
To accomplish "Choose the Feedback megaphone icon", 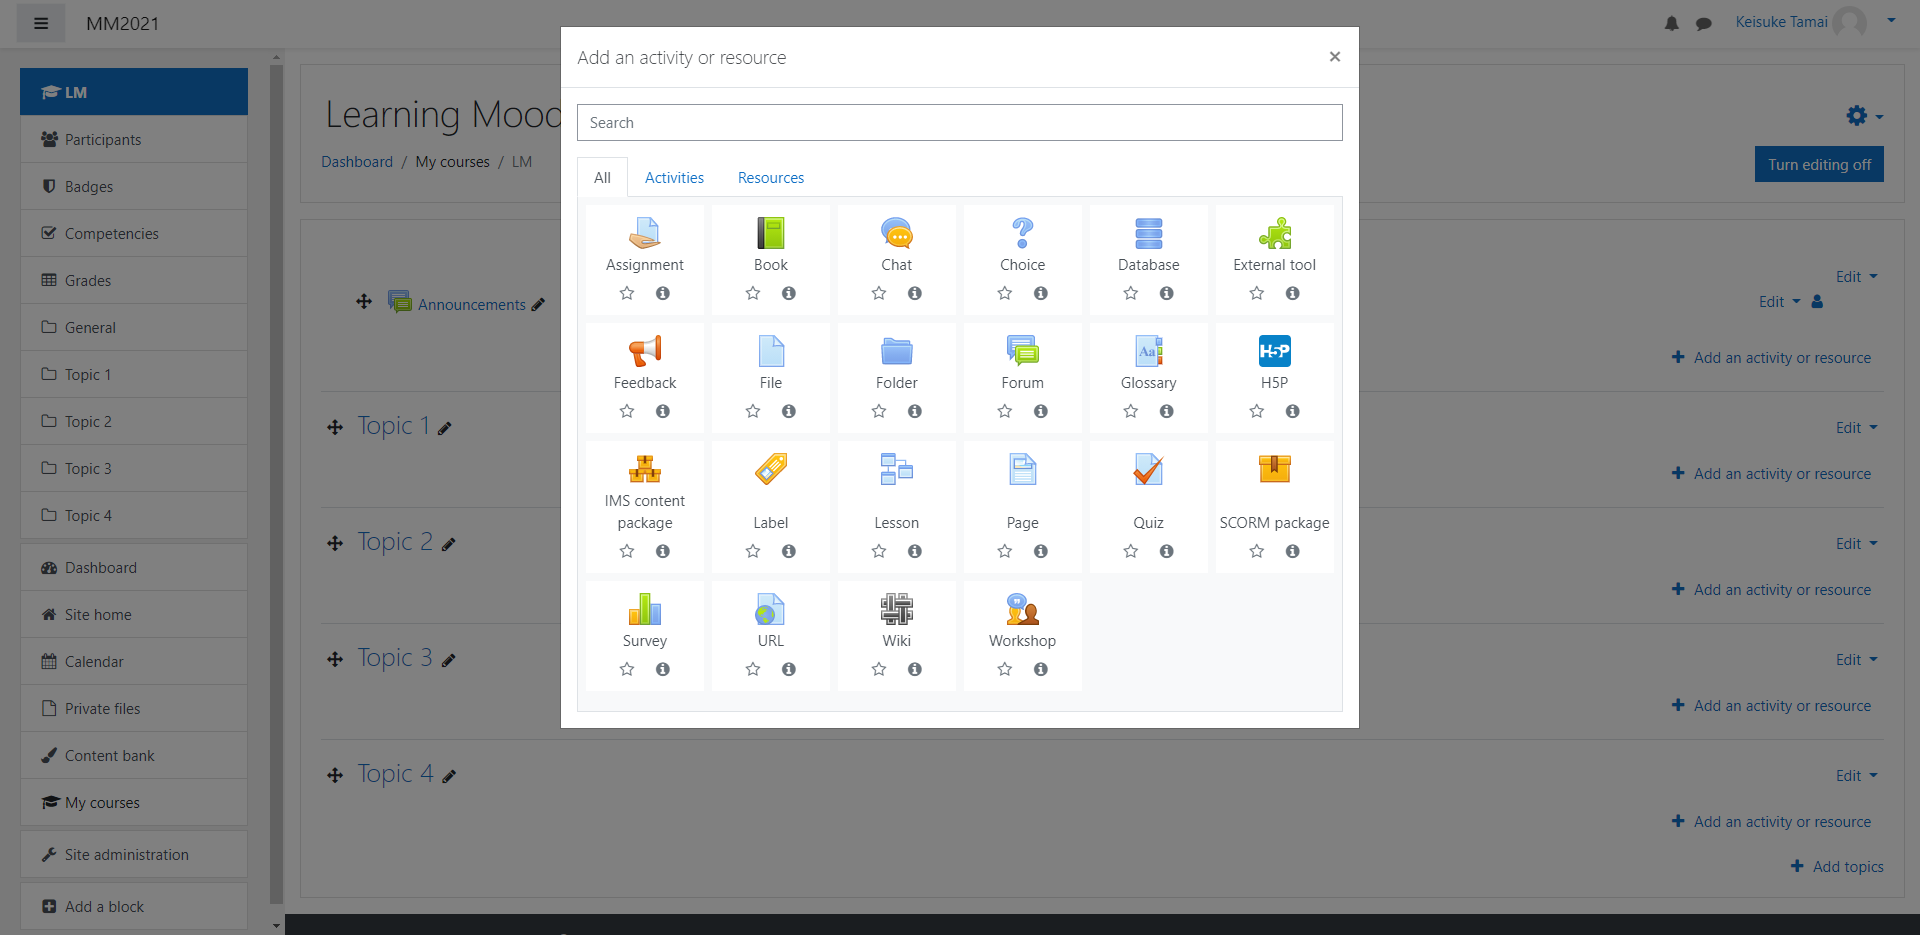I will (645, 351).
